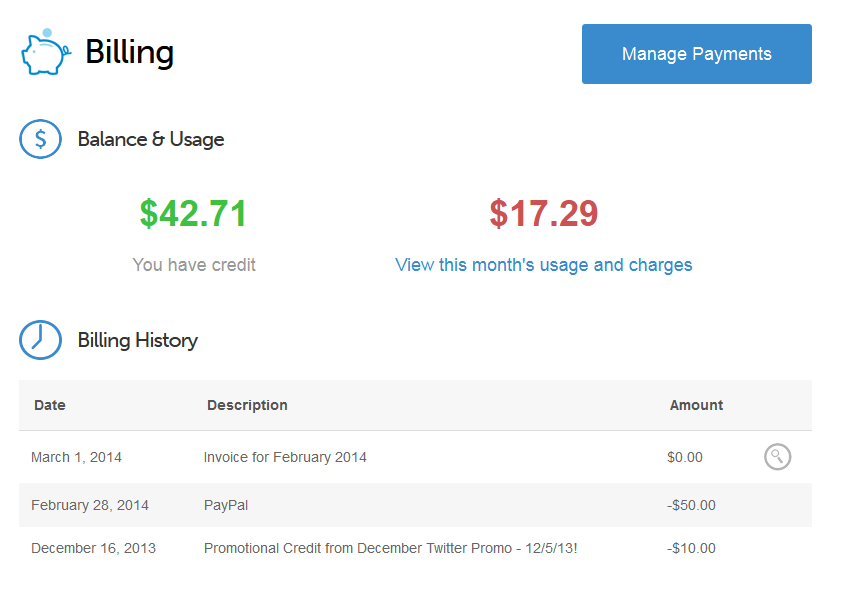Select the Promotional Credit Twitter Promo description
851x595 pixels.
pos(390,548)
